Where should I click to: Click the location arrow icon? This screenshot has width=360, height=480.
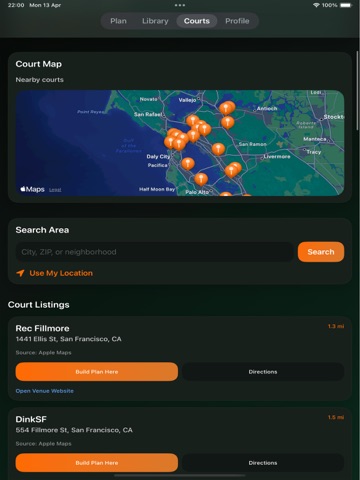[20, 273]
